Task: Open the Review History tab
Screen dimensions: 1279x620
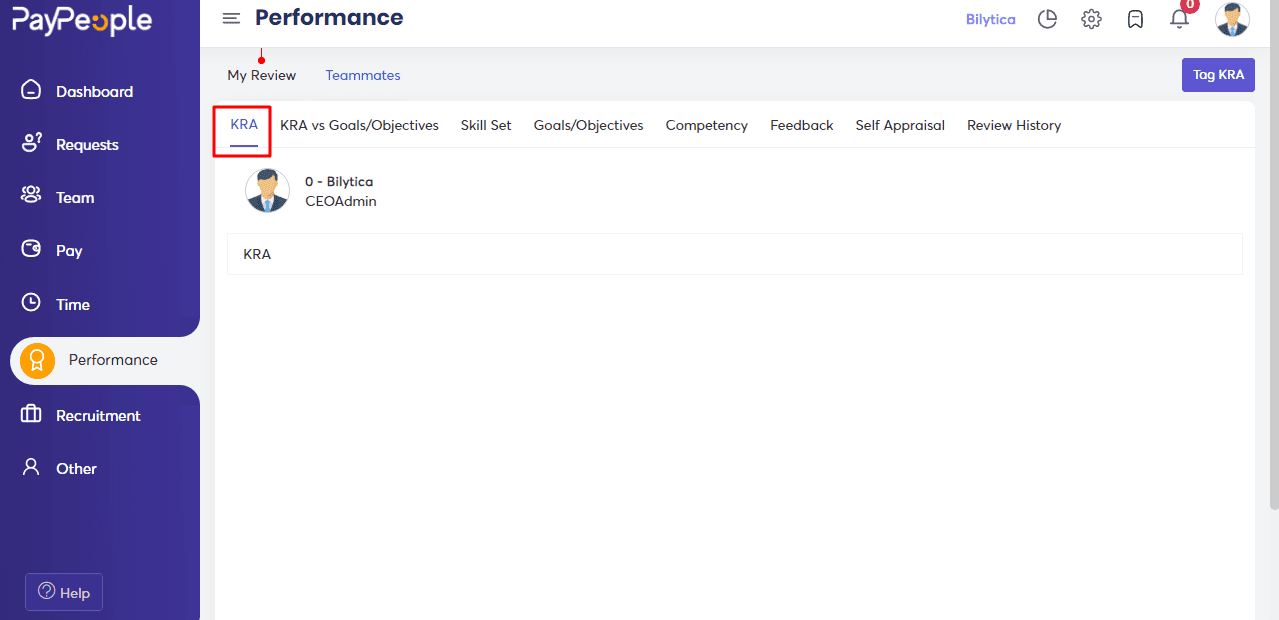Action: [1014, 125]
